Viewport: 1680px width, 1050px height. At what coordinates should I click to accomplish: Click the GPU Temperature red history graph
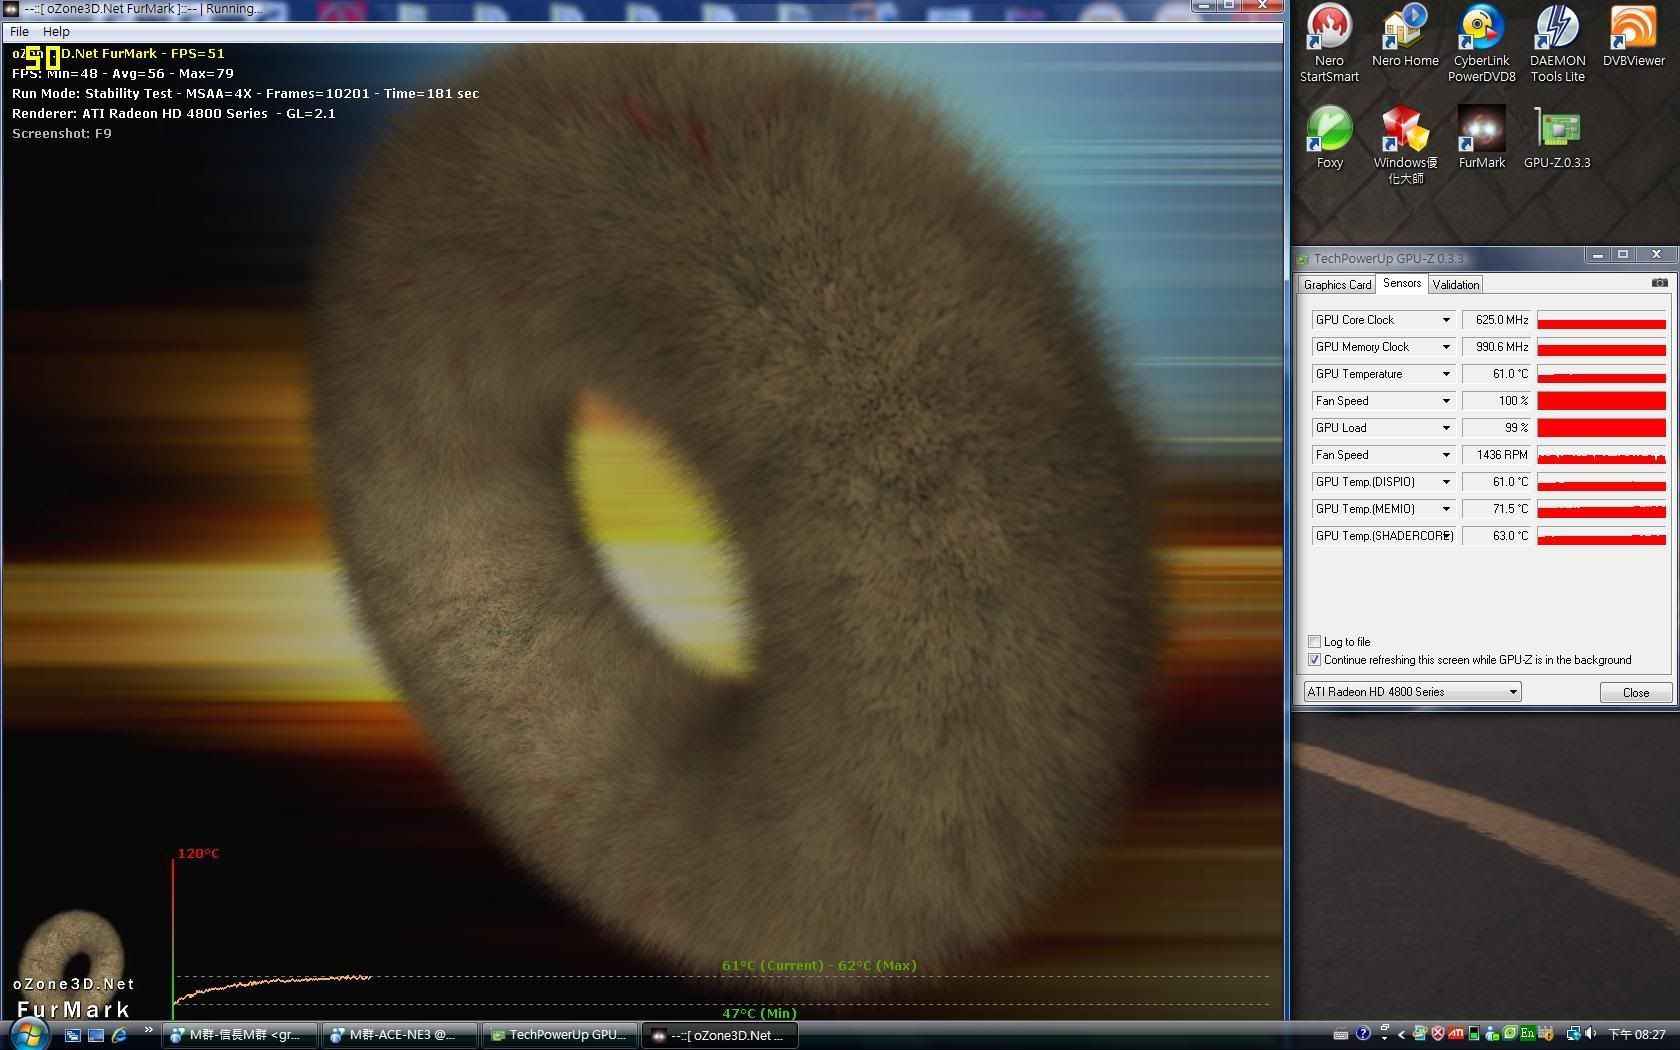(1601, 374)
